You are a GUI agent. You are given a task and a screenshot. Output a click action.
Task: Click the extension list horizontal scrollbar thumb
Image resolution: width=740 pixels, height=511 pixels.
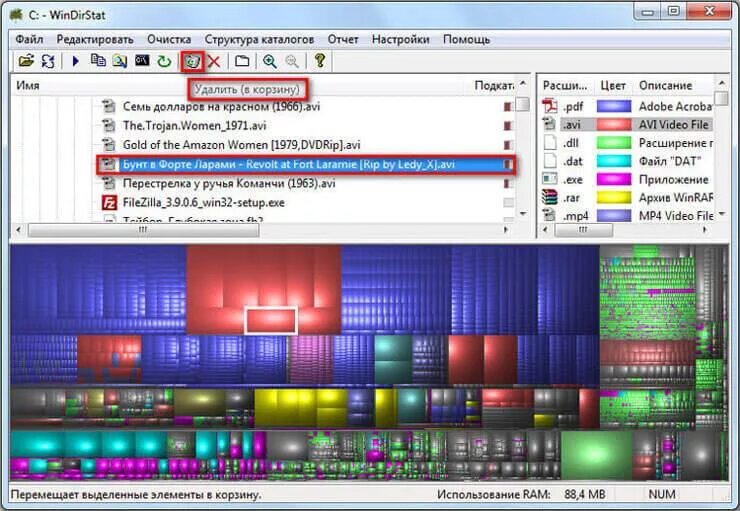point(584,230)
